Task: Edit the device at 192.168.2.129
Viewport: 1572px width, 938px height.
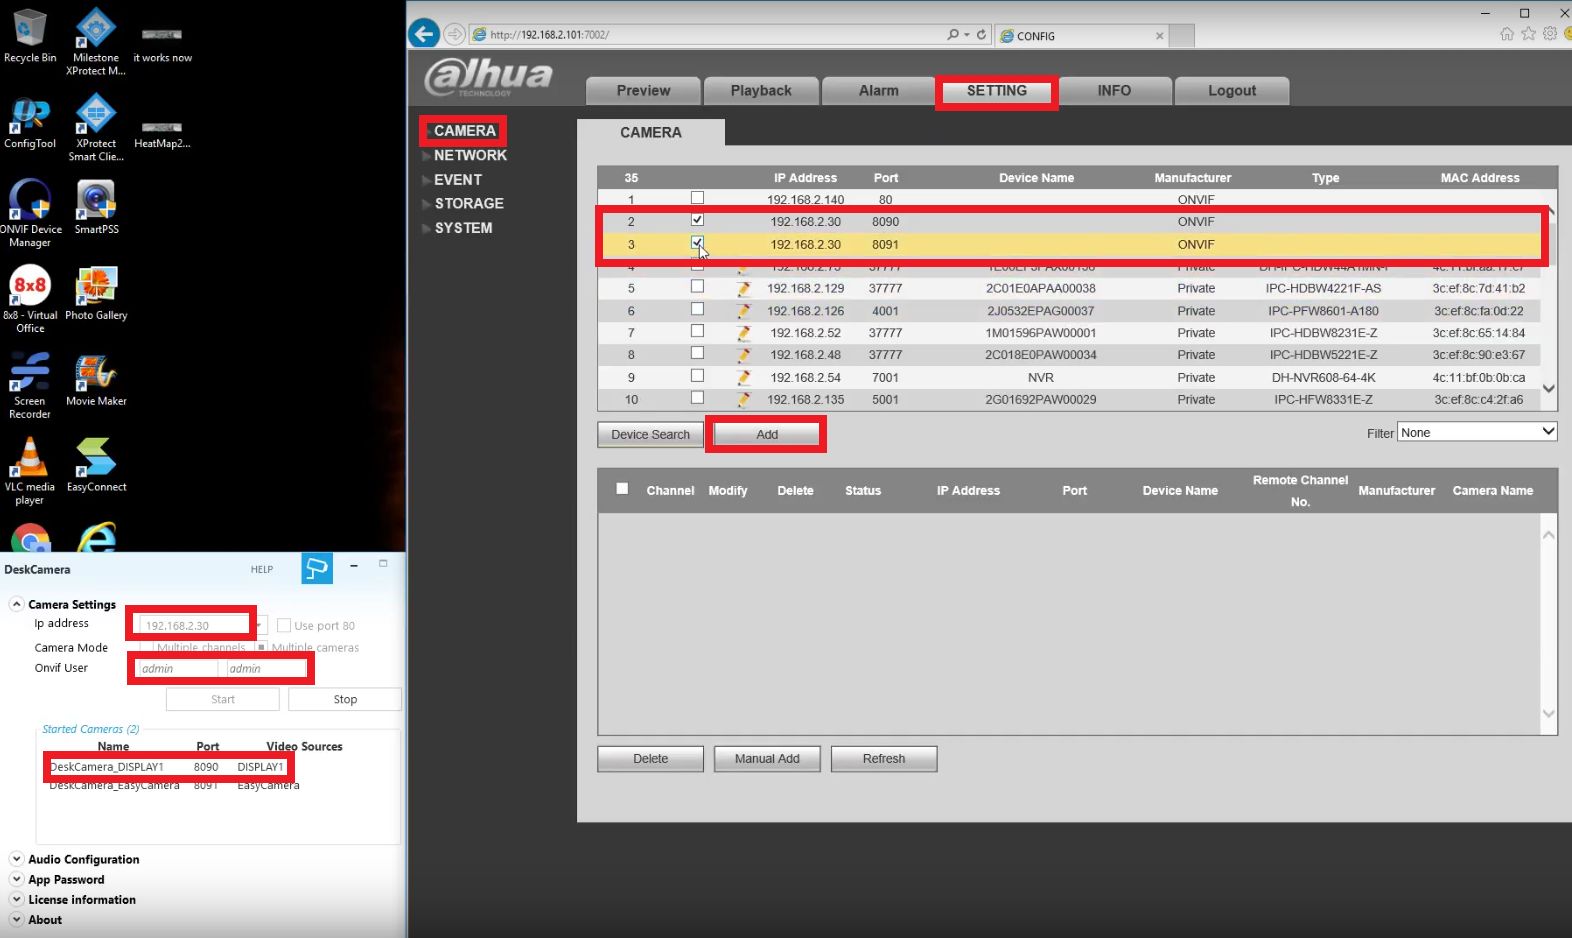Action: tap(743, 289)
